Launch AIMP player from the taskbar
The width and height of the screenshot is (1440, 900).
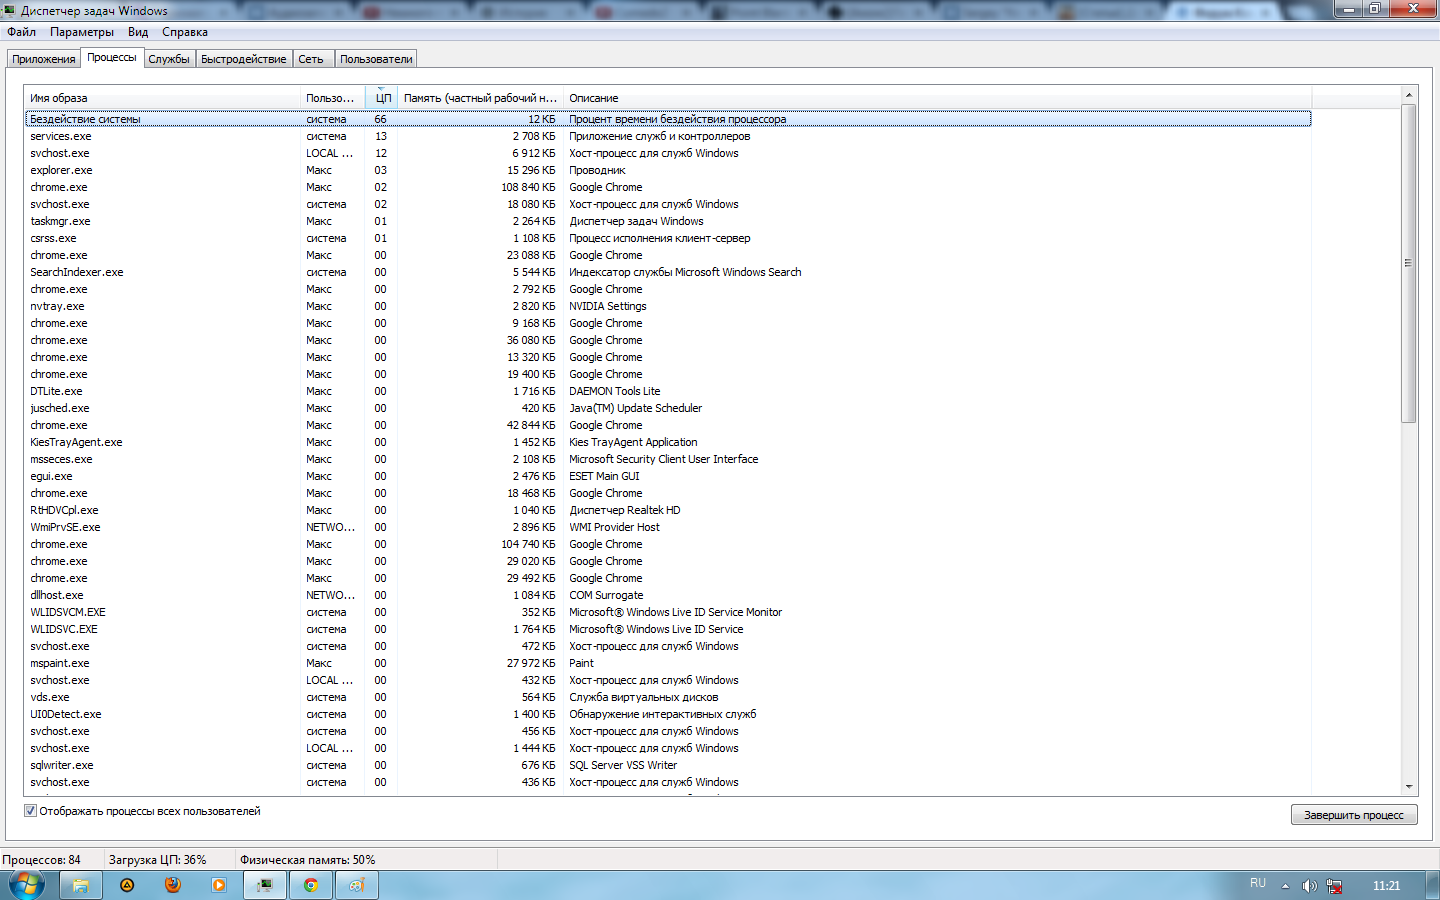pos(127,885)
